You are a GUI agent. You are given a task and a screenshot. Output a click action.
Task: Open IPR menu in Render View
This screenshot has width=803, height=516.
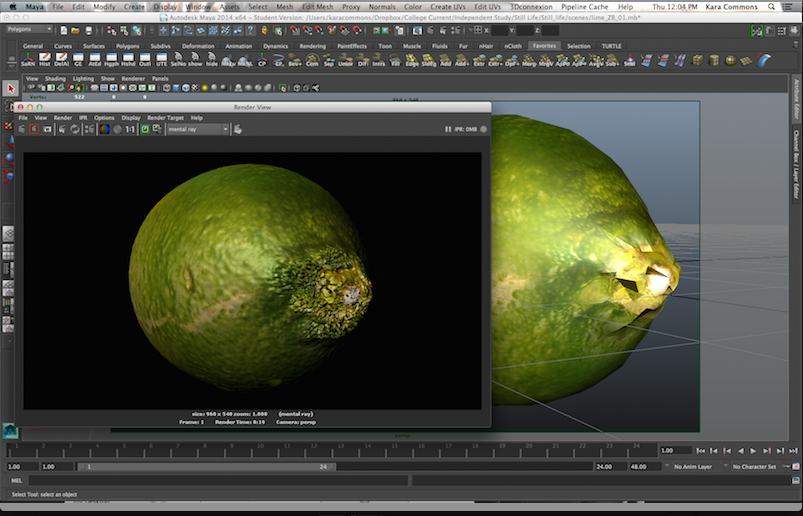(x=83, y=118)
